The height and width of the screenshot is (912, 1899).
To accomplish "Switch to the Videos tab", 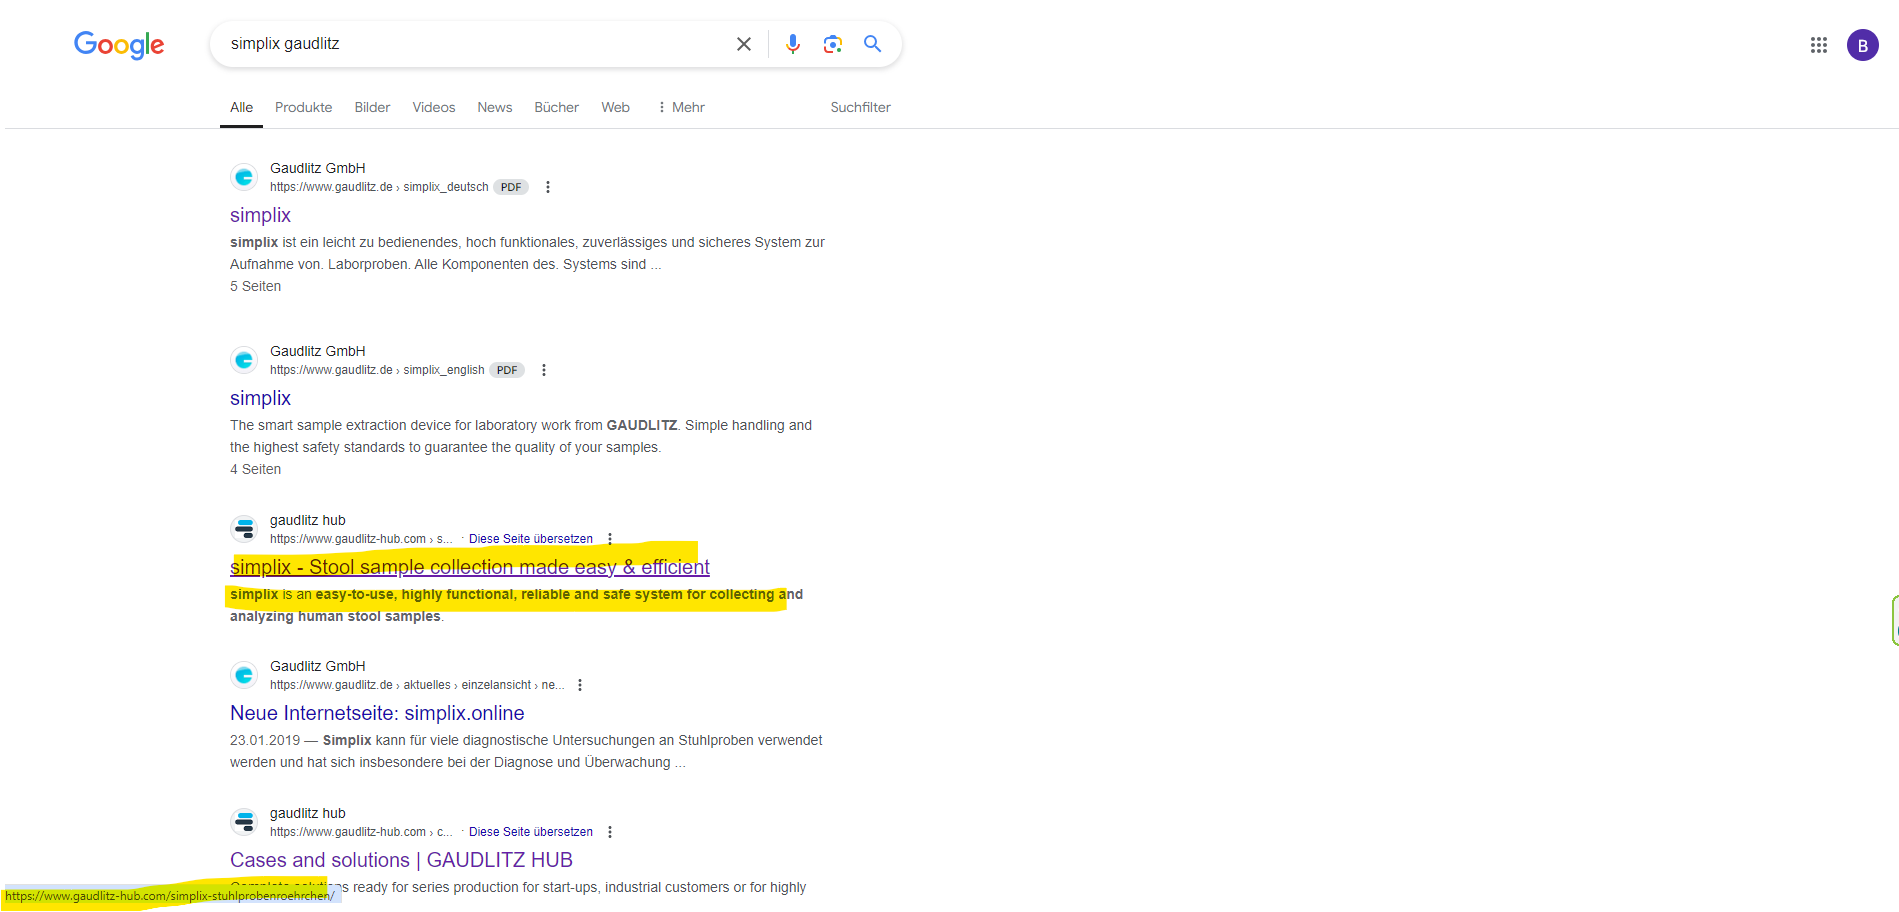I will tap(434, 107).
